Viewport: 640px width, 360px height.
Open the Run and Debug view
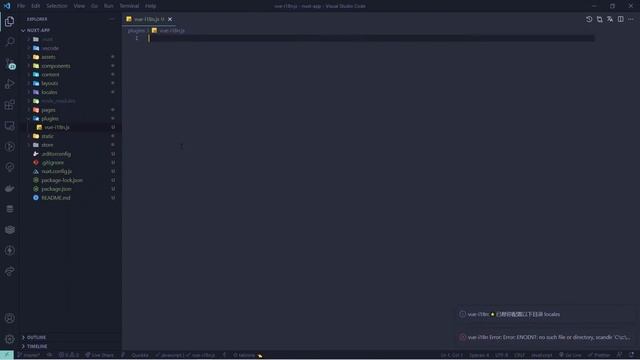[x=9, y=84]
